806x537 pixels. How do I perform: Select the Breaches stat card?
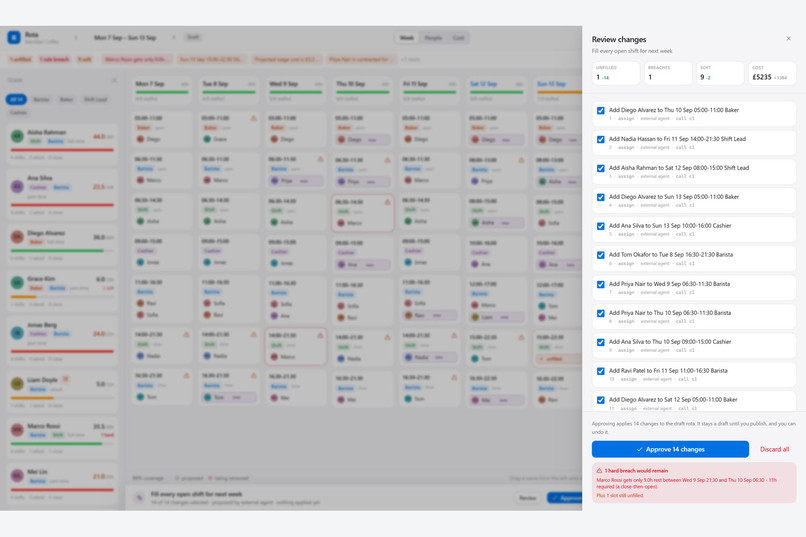pos(667,73)
